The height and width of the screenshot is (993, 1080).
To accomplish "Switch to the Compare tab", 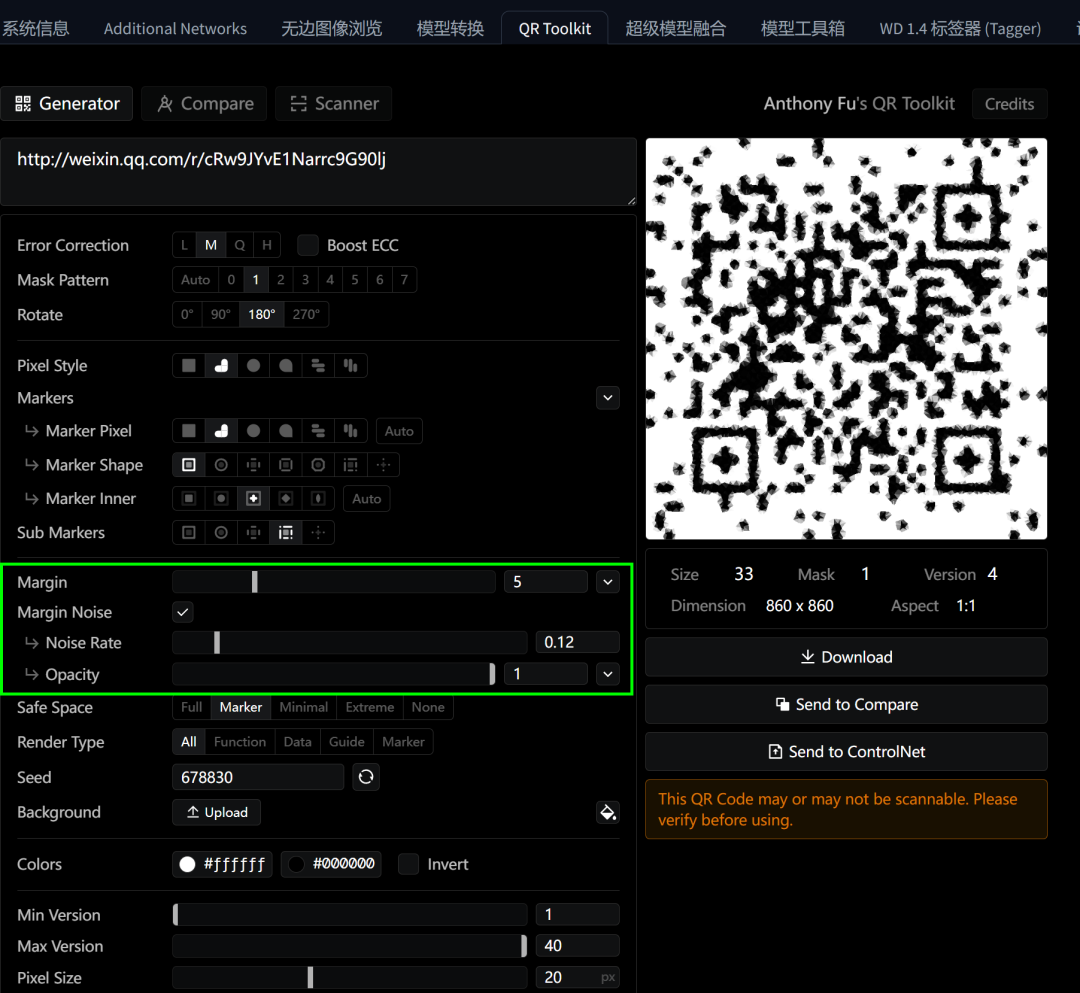I will point(205,103).
